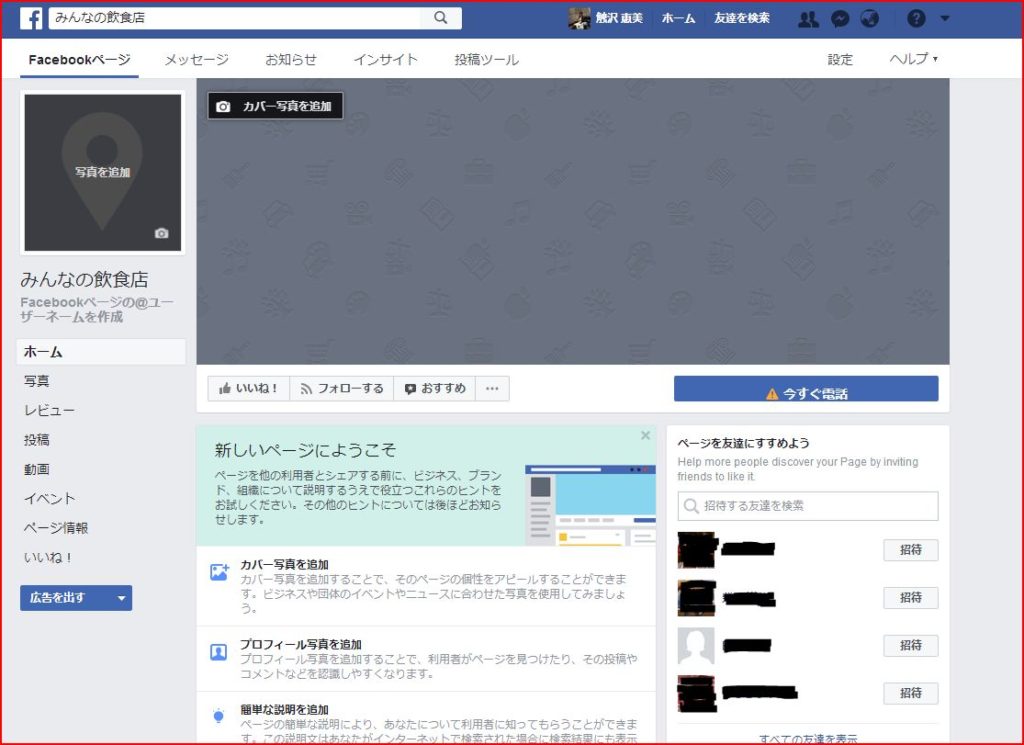This screenshot has height=745, width=1024.
Task: Click the camera icon to add cover photo
Action: coord(222,105)
